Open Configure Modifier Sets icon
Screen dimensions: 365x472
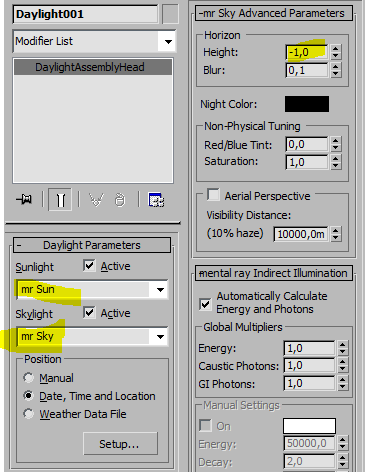156,200
